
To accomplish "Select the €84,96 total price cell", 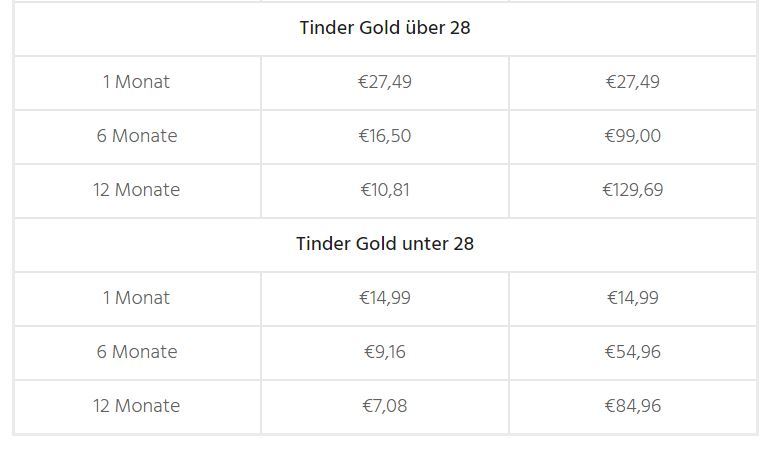I will [x=633, y=406].
